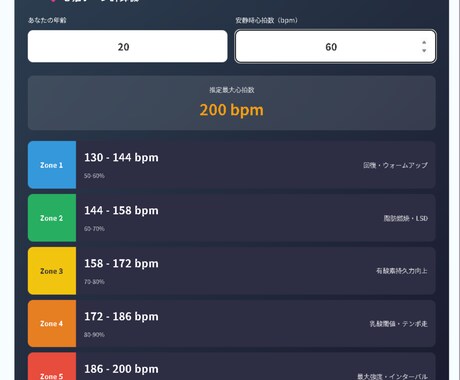This screenshot has height=380, width=460.
Task: Click the Zone 1 warm-up description text
Action: coord(395,165)
